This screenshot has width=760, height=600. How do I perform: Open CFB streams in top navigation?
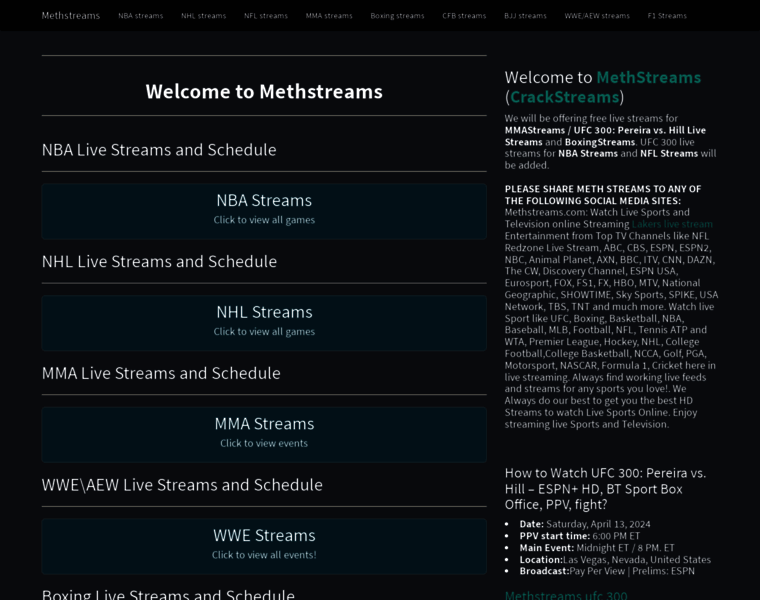click(464, 16)
